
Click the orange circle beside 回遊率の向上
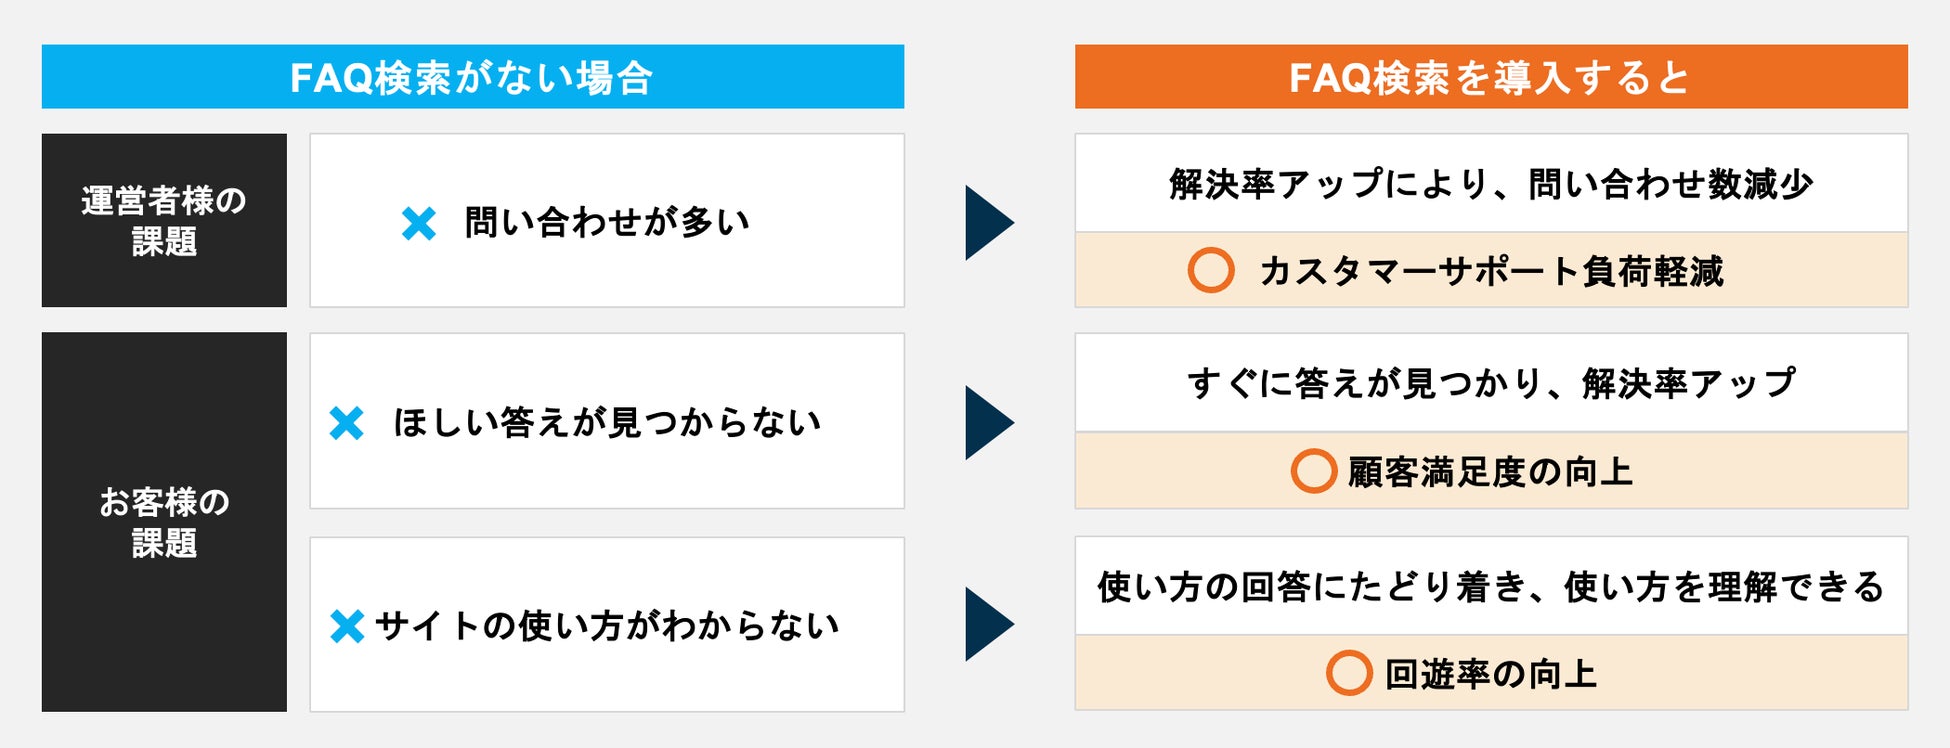[1348, 673]
